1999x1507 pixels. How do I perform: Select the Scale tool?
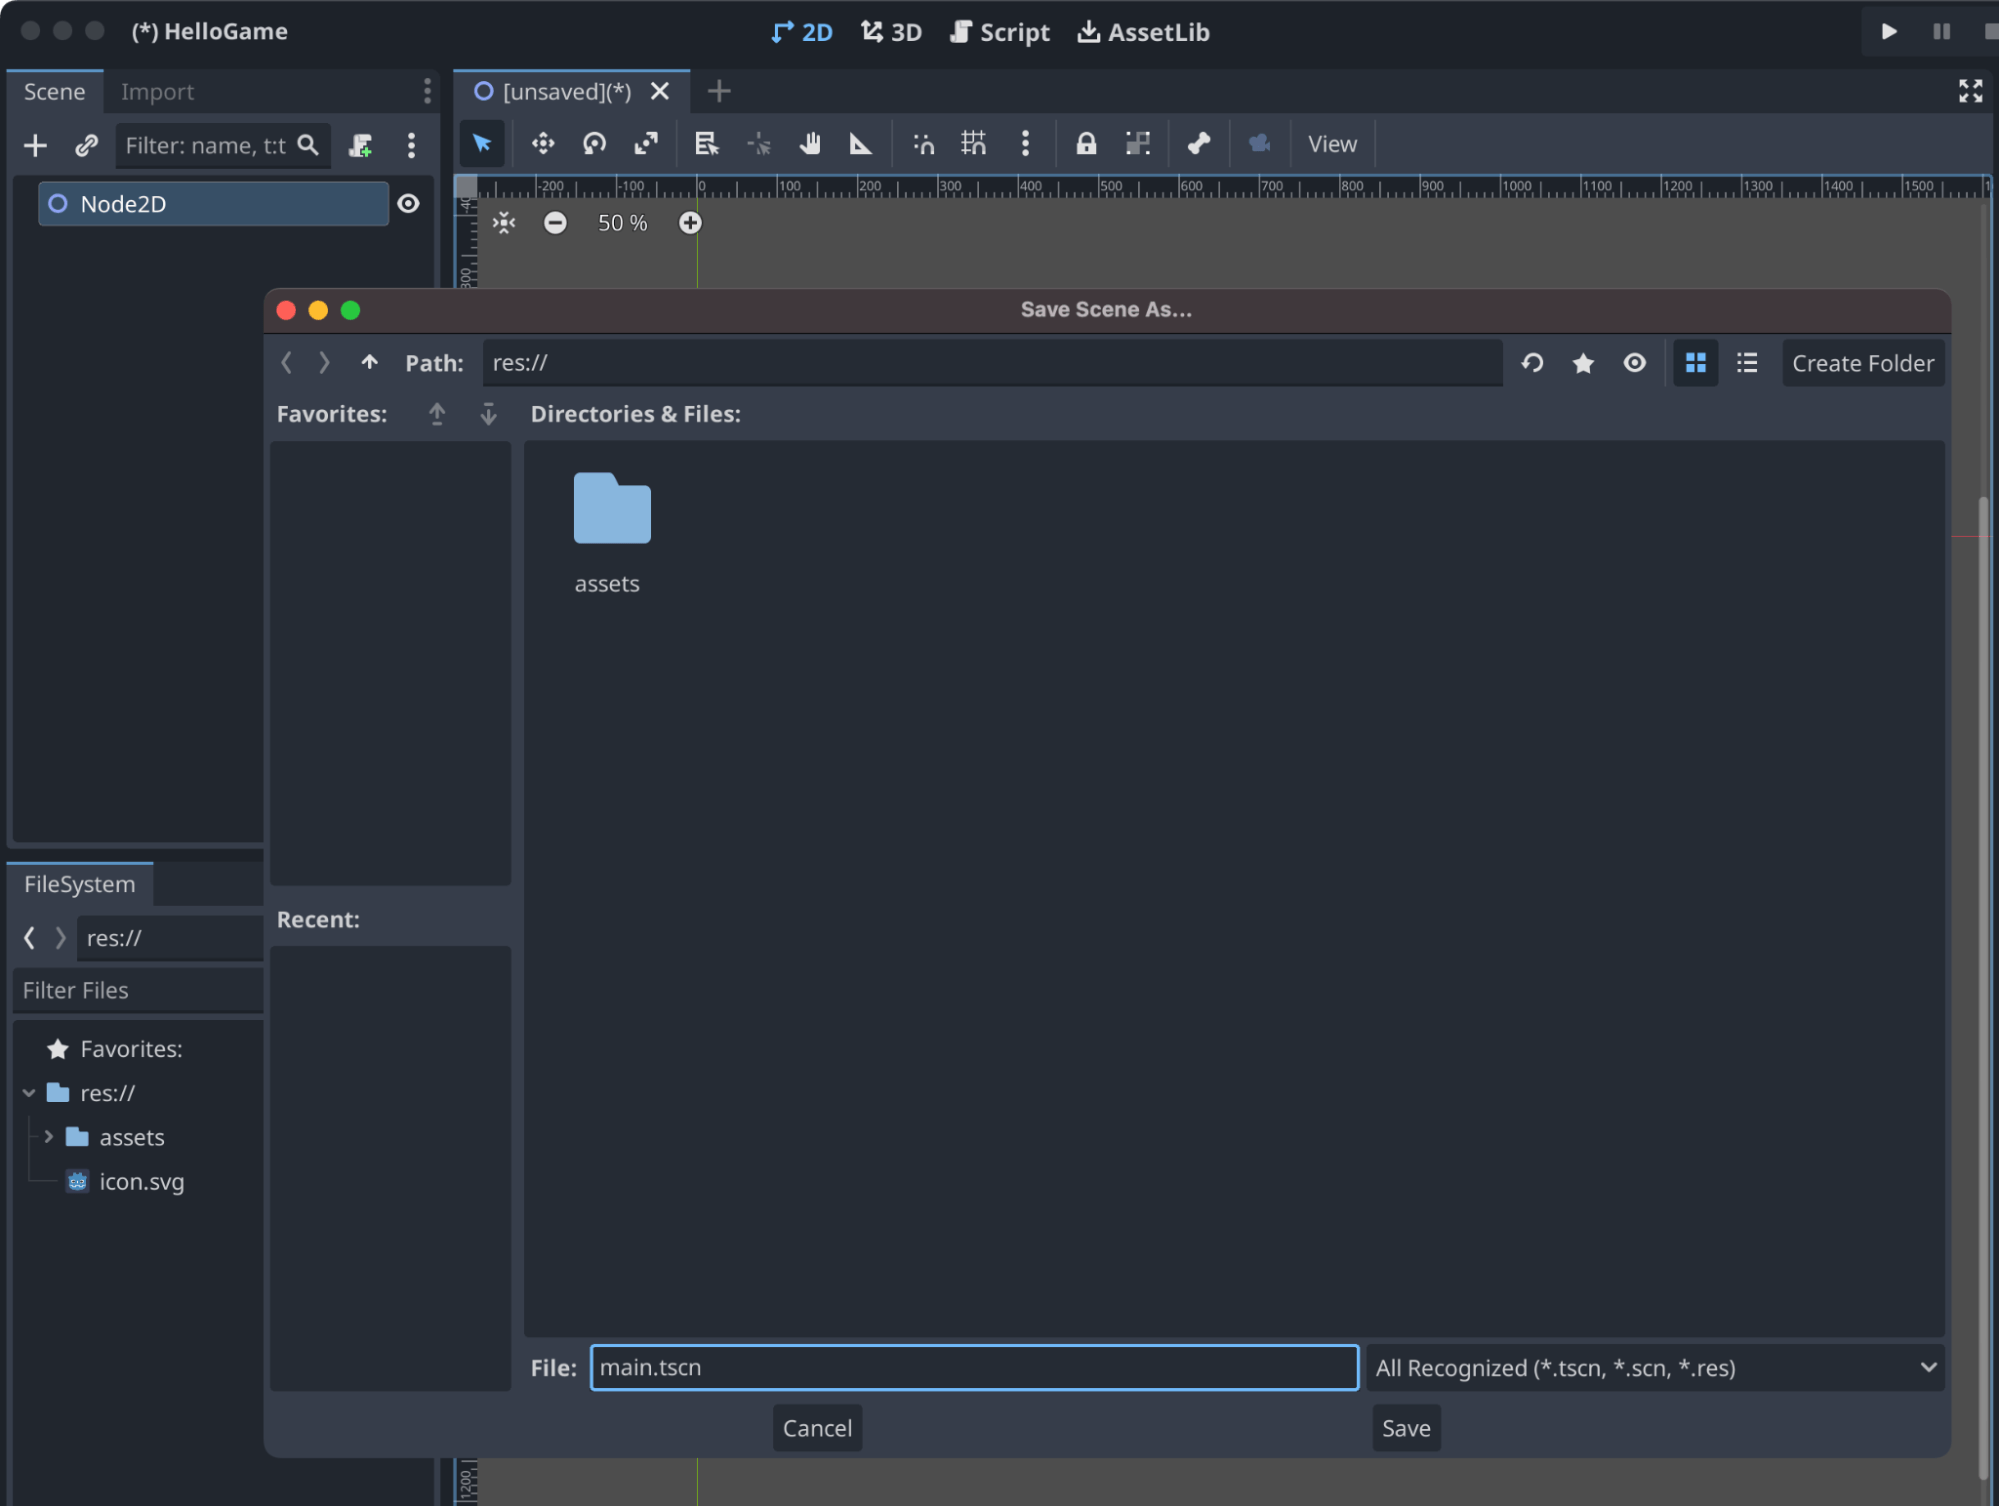(647, 143)
